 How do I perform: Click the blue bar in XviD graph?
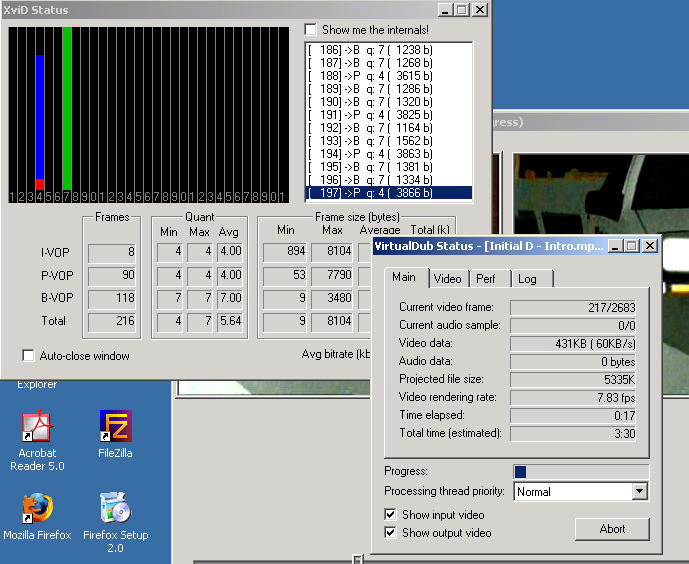pos(40,116)
